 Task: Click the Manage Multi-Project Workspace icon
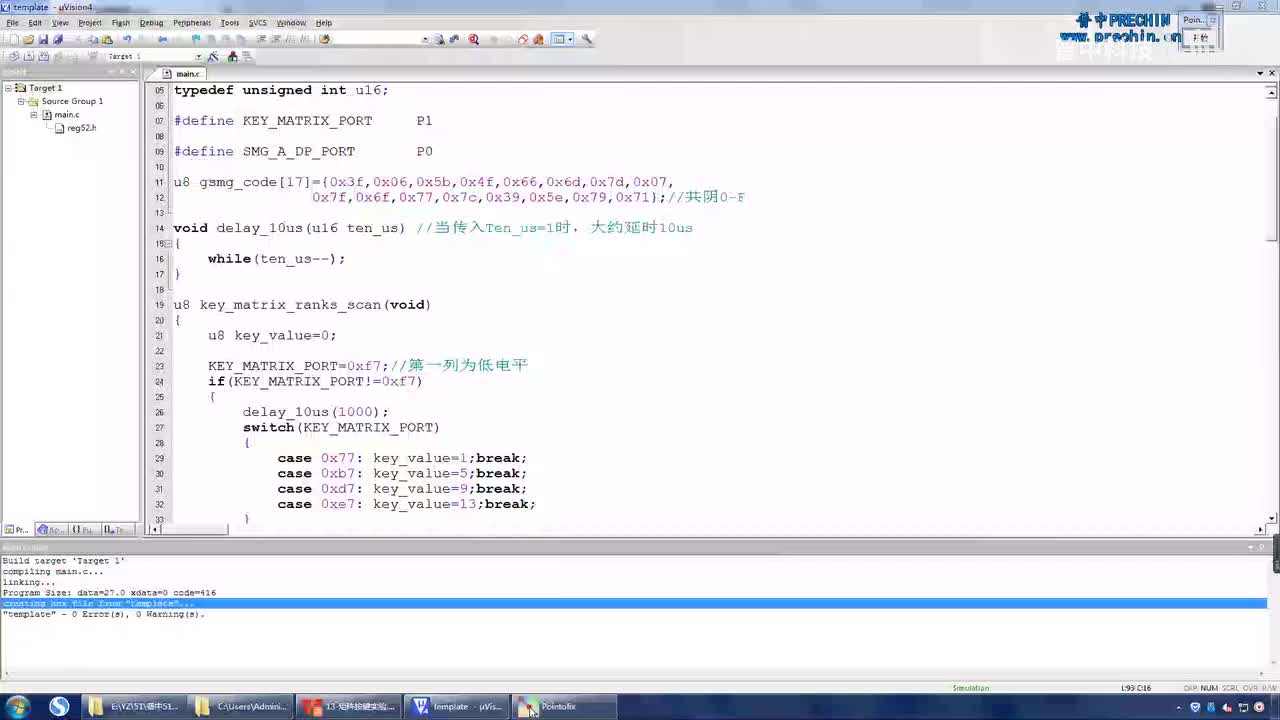[247, 56]
